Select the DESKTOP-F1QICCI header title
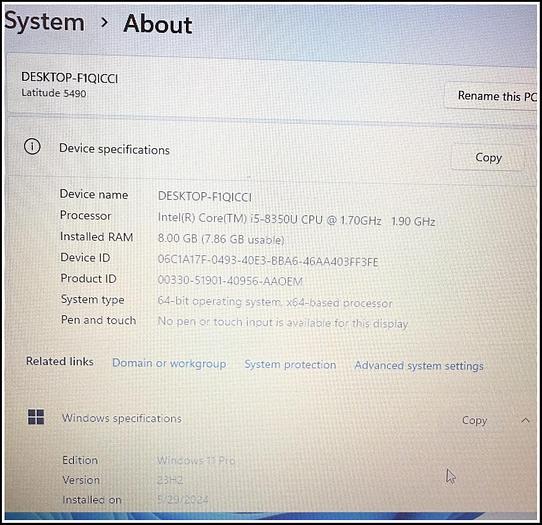Viewport: 542px width, 525px height. pos(69,78)
